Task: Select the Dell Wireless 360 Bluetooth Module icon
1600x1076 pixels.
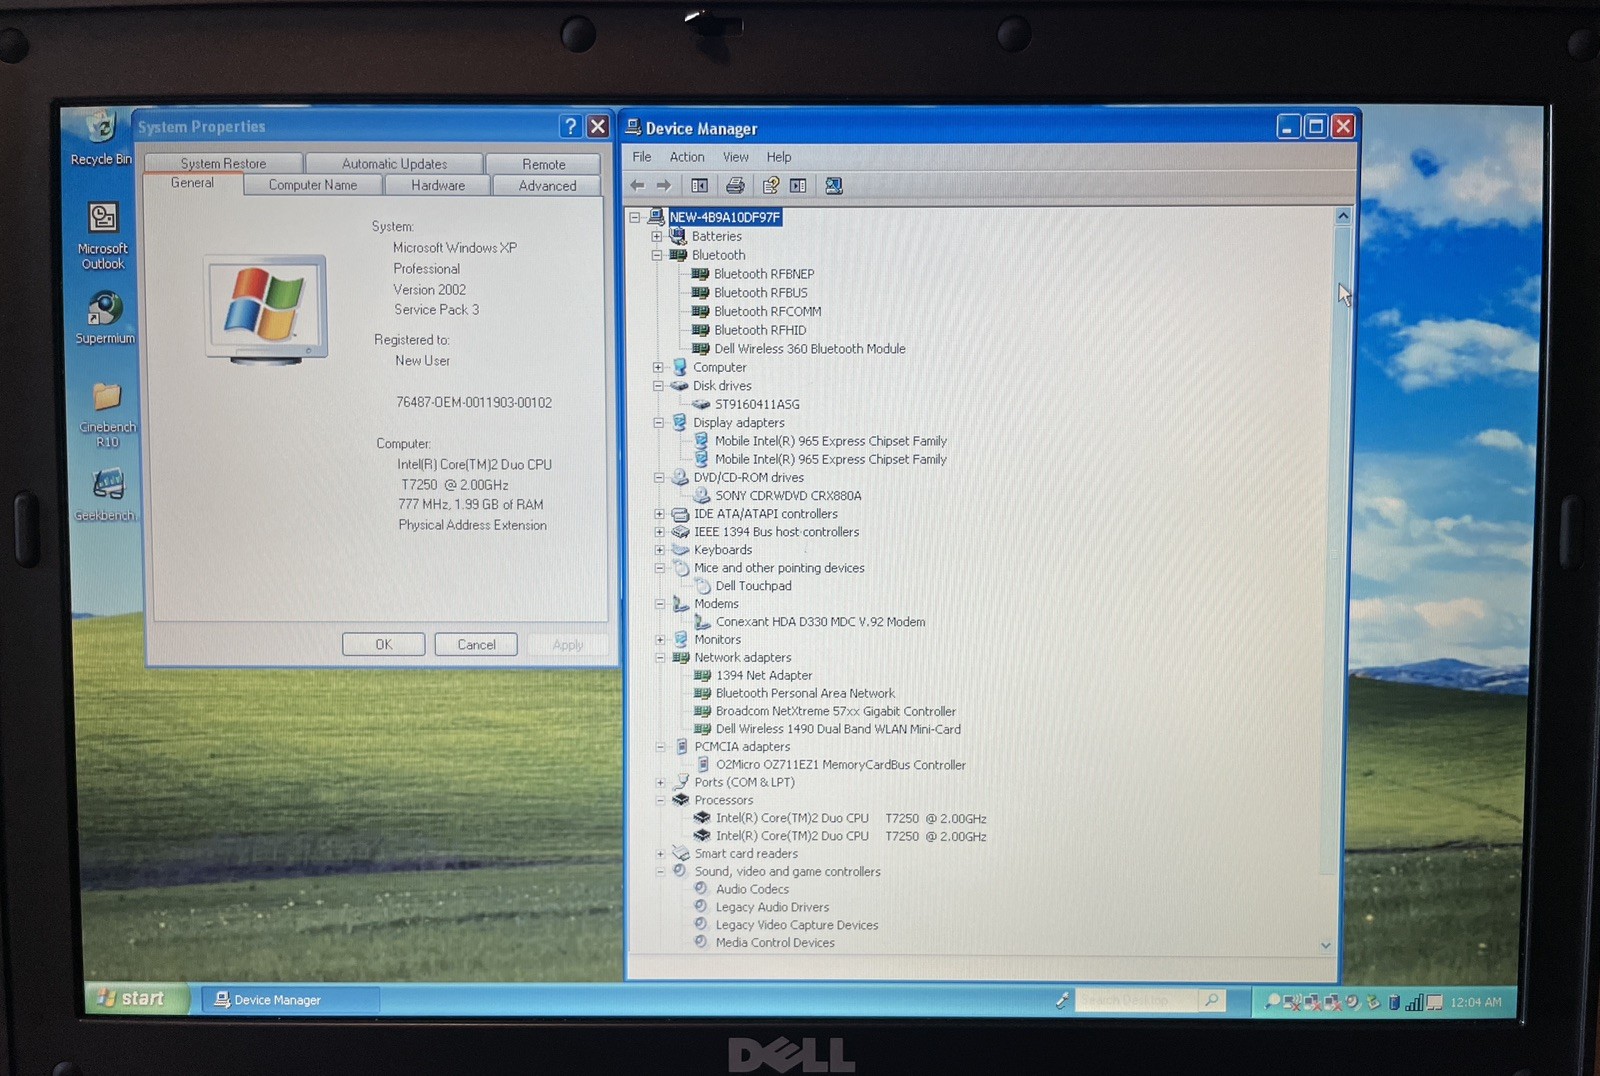Action: (x=701, y=349)
